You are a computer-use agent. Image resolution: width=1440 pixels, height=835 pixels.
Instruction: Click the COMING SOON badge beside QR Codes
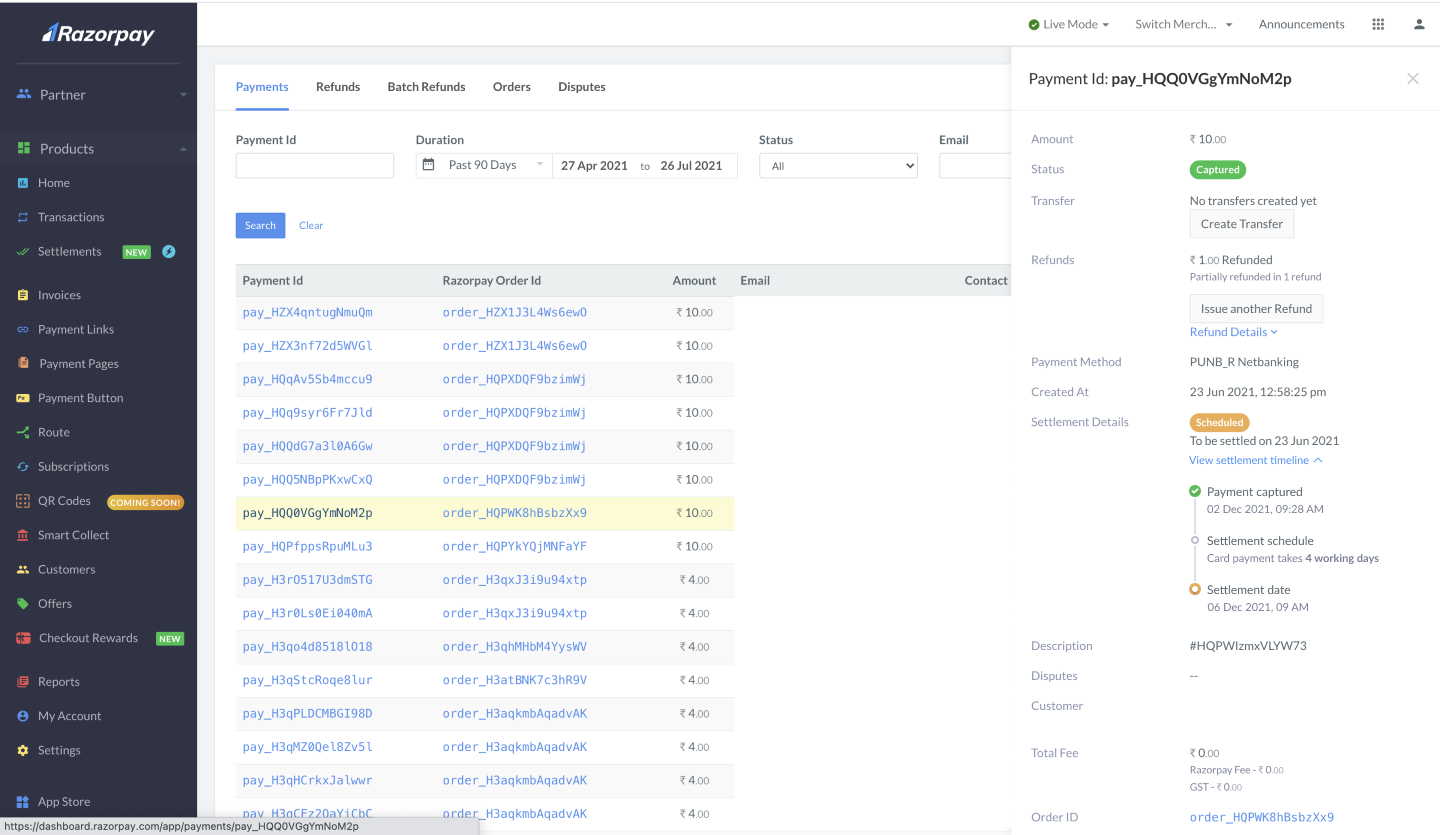tap(146, 502)
